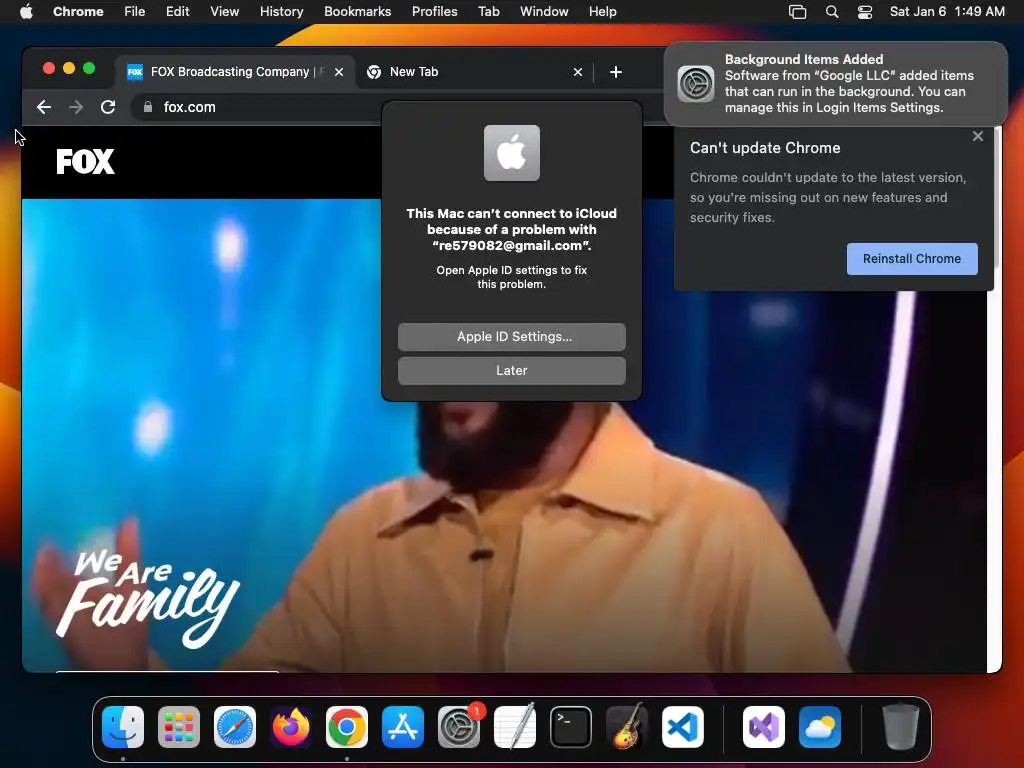Open GarageBand from the dock
The width and height of the screenshot is (1024, 768).
[x=627, y=726]
